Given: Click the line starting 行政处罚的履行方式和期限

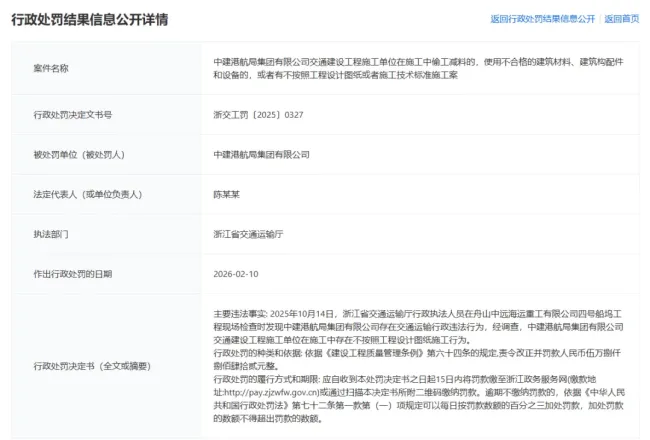Looking at the screenshot, I should (x=405, y=379).
